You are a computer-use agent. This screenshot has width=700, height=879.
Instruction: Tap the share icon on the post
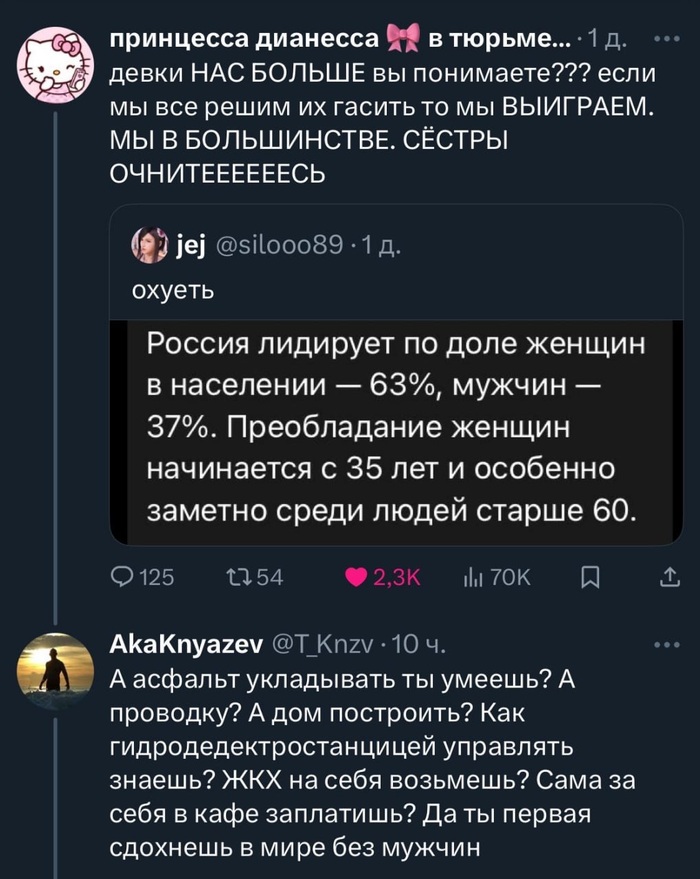(x=666, y=576)
